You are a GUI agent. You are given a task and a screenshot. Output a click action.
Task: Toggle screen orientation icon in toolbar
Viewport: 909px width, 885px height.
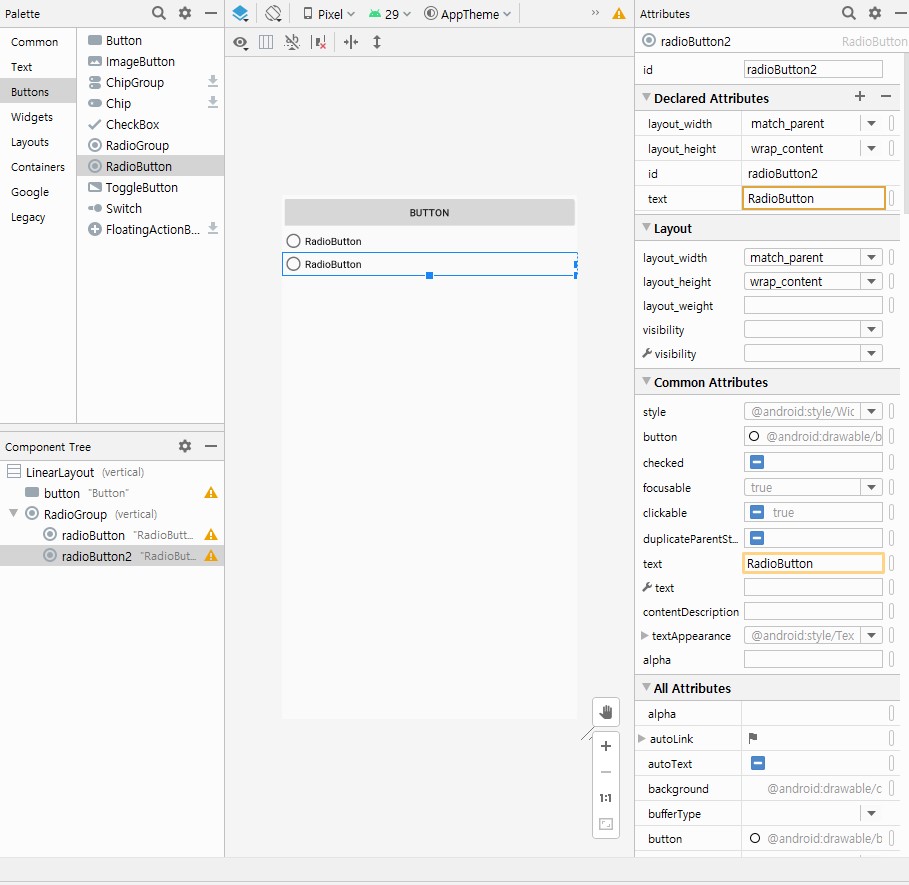click(273, 13)
